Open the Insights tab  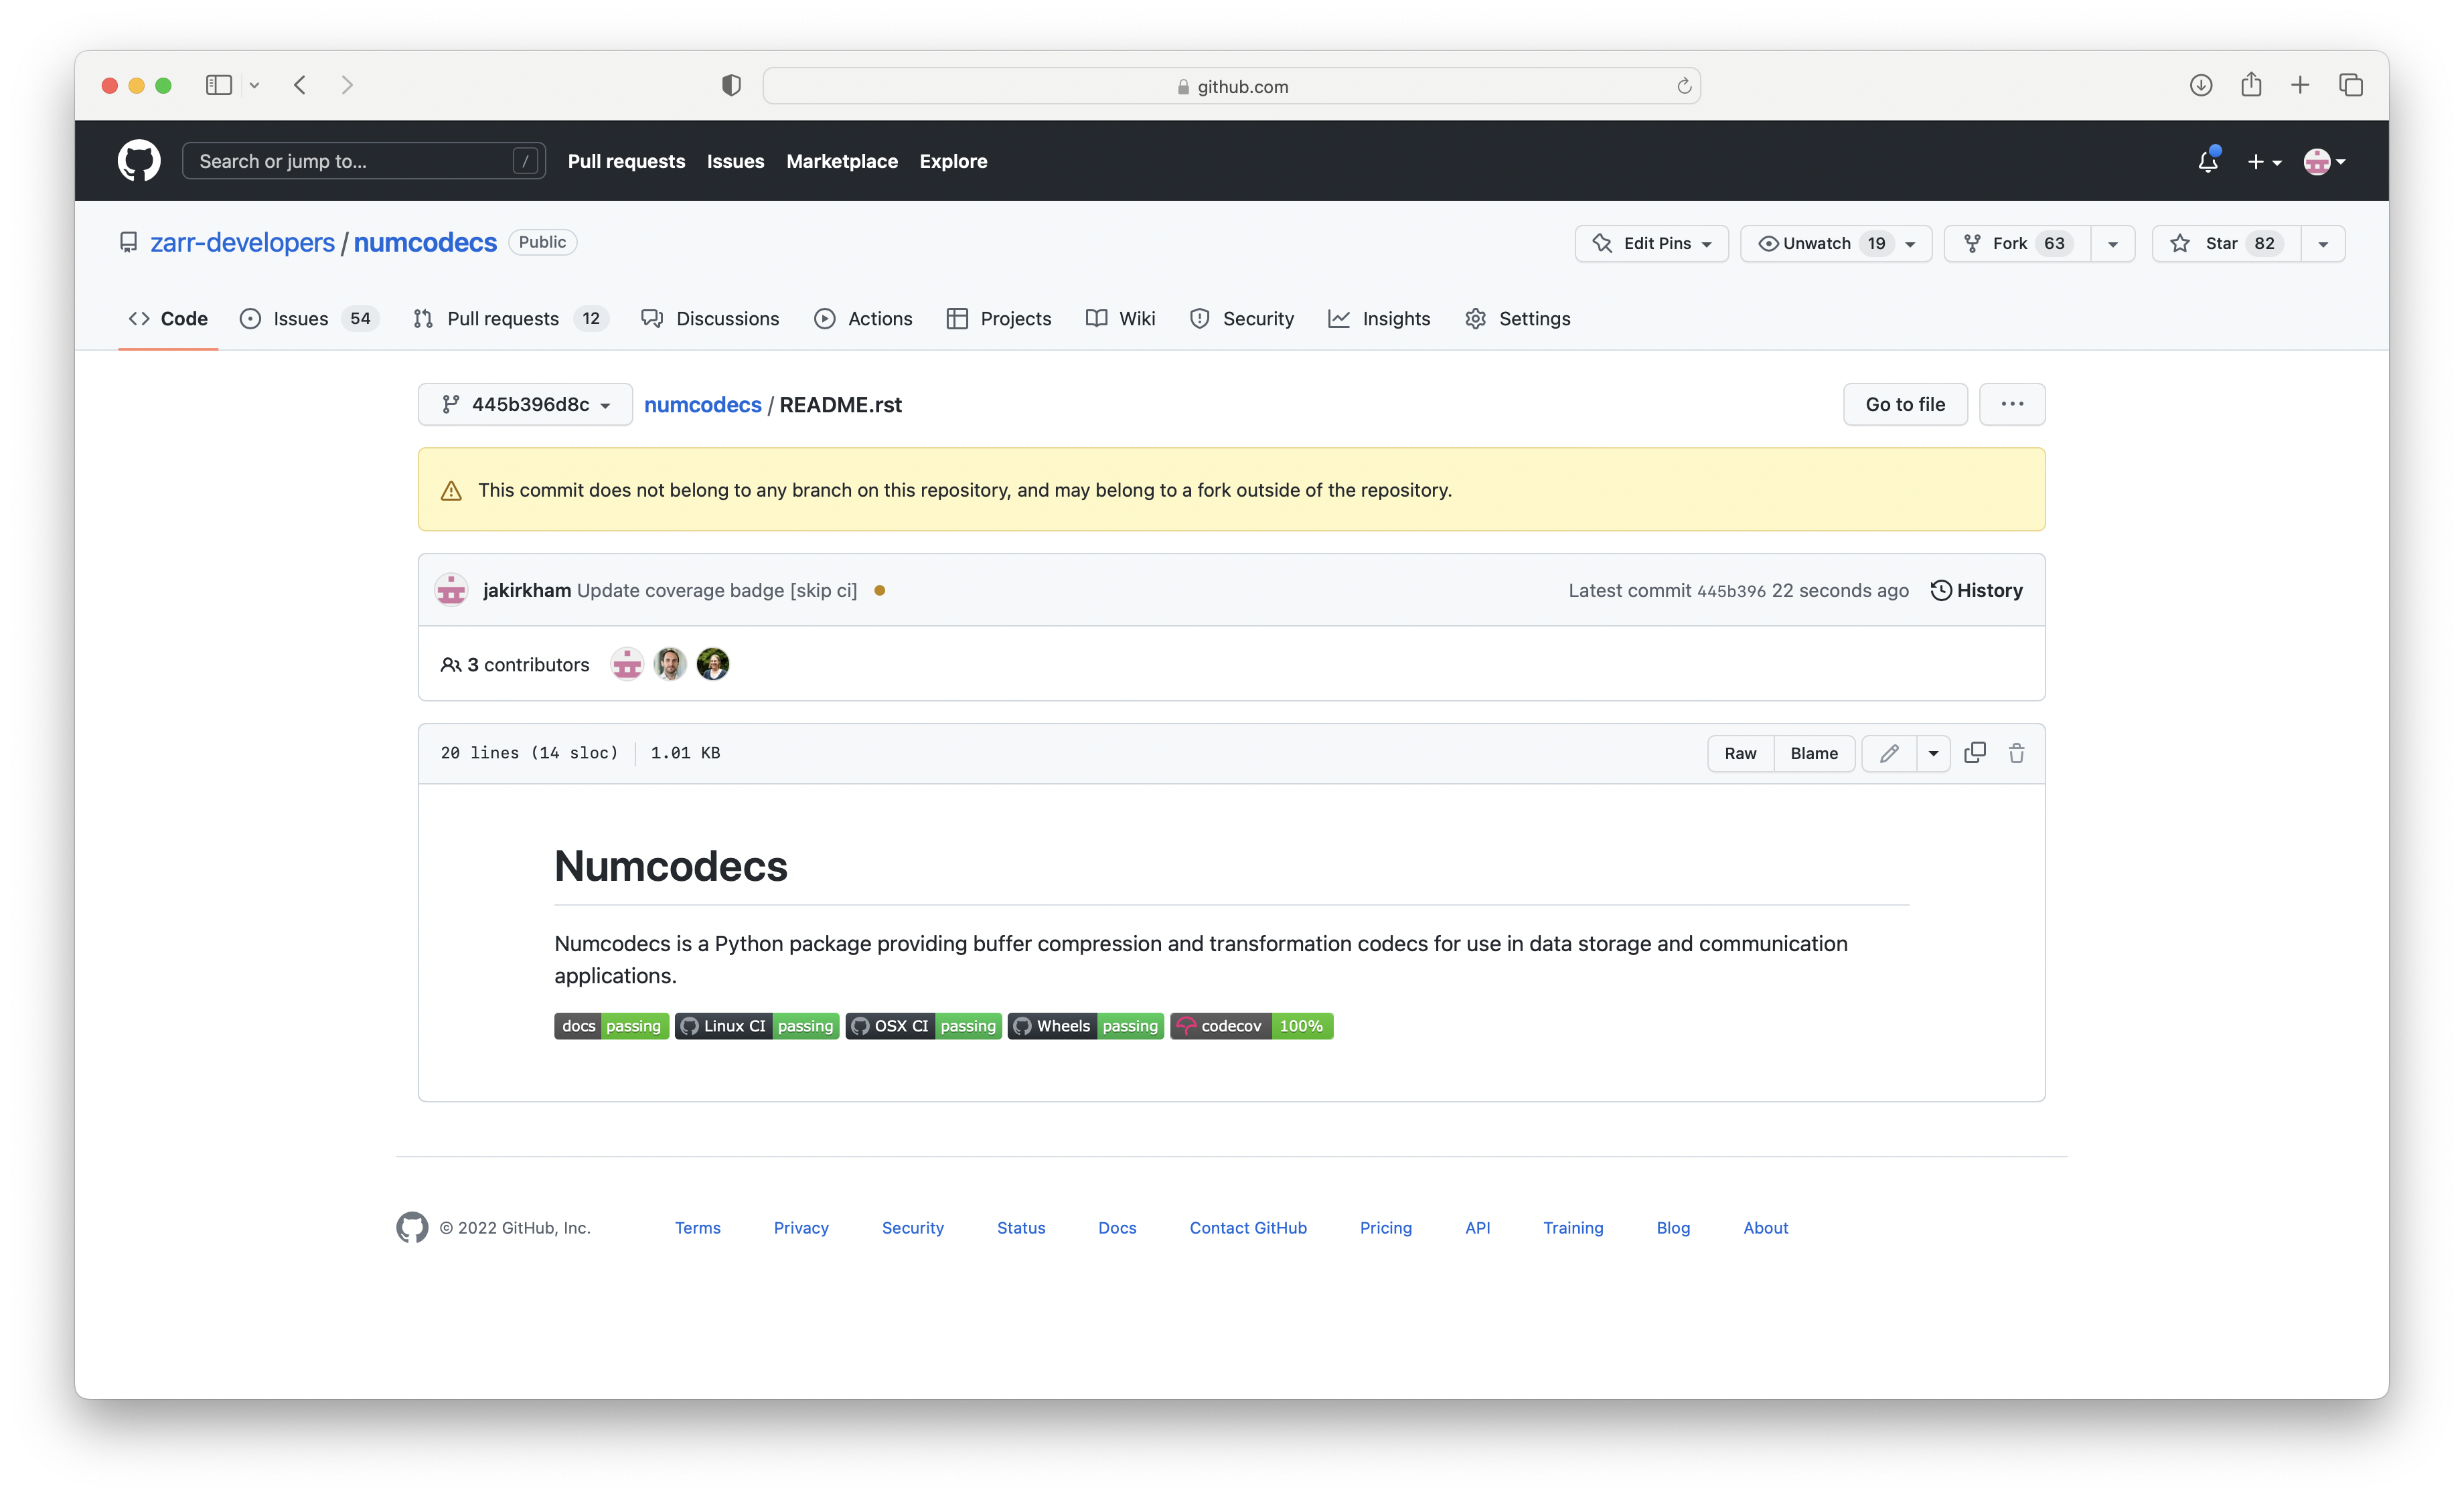pyautogui.click(x=1395, y=318)
